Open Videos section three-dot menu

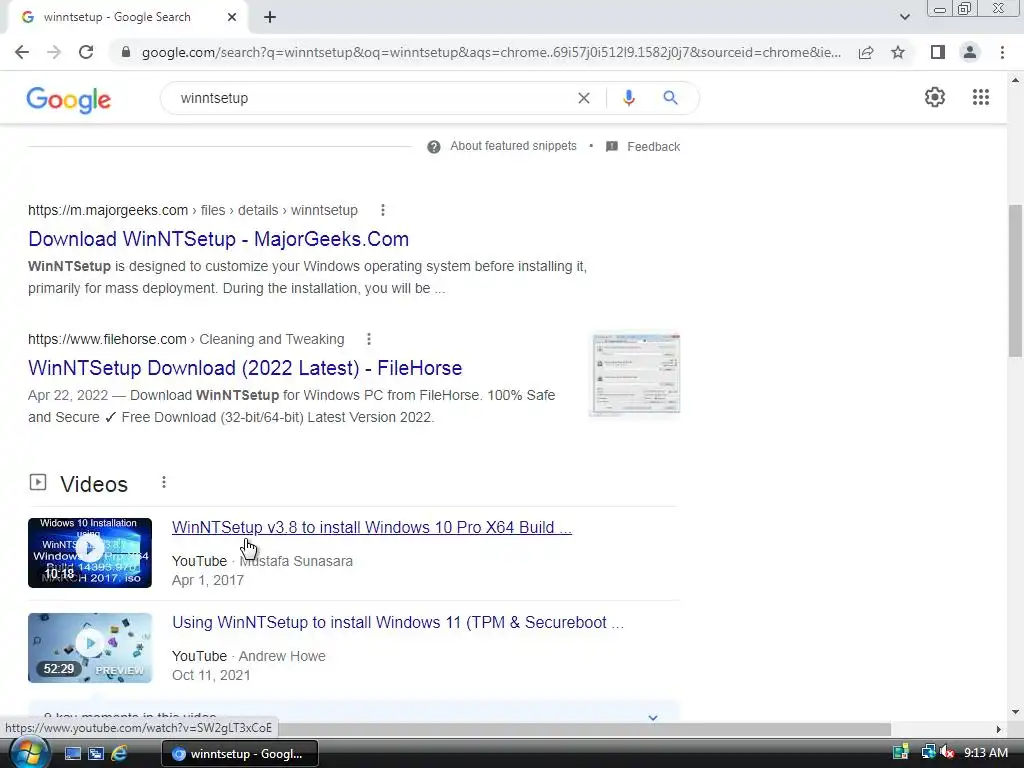[164, 482]
